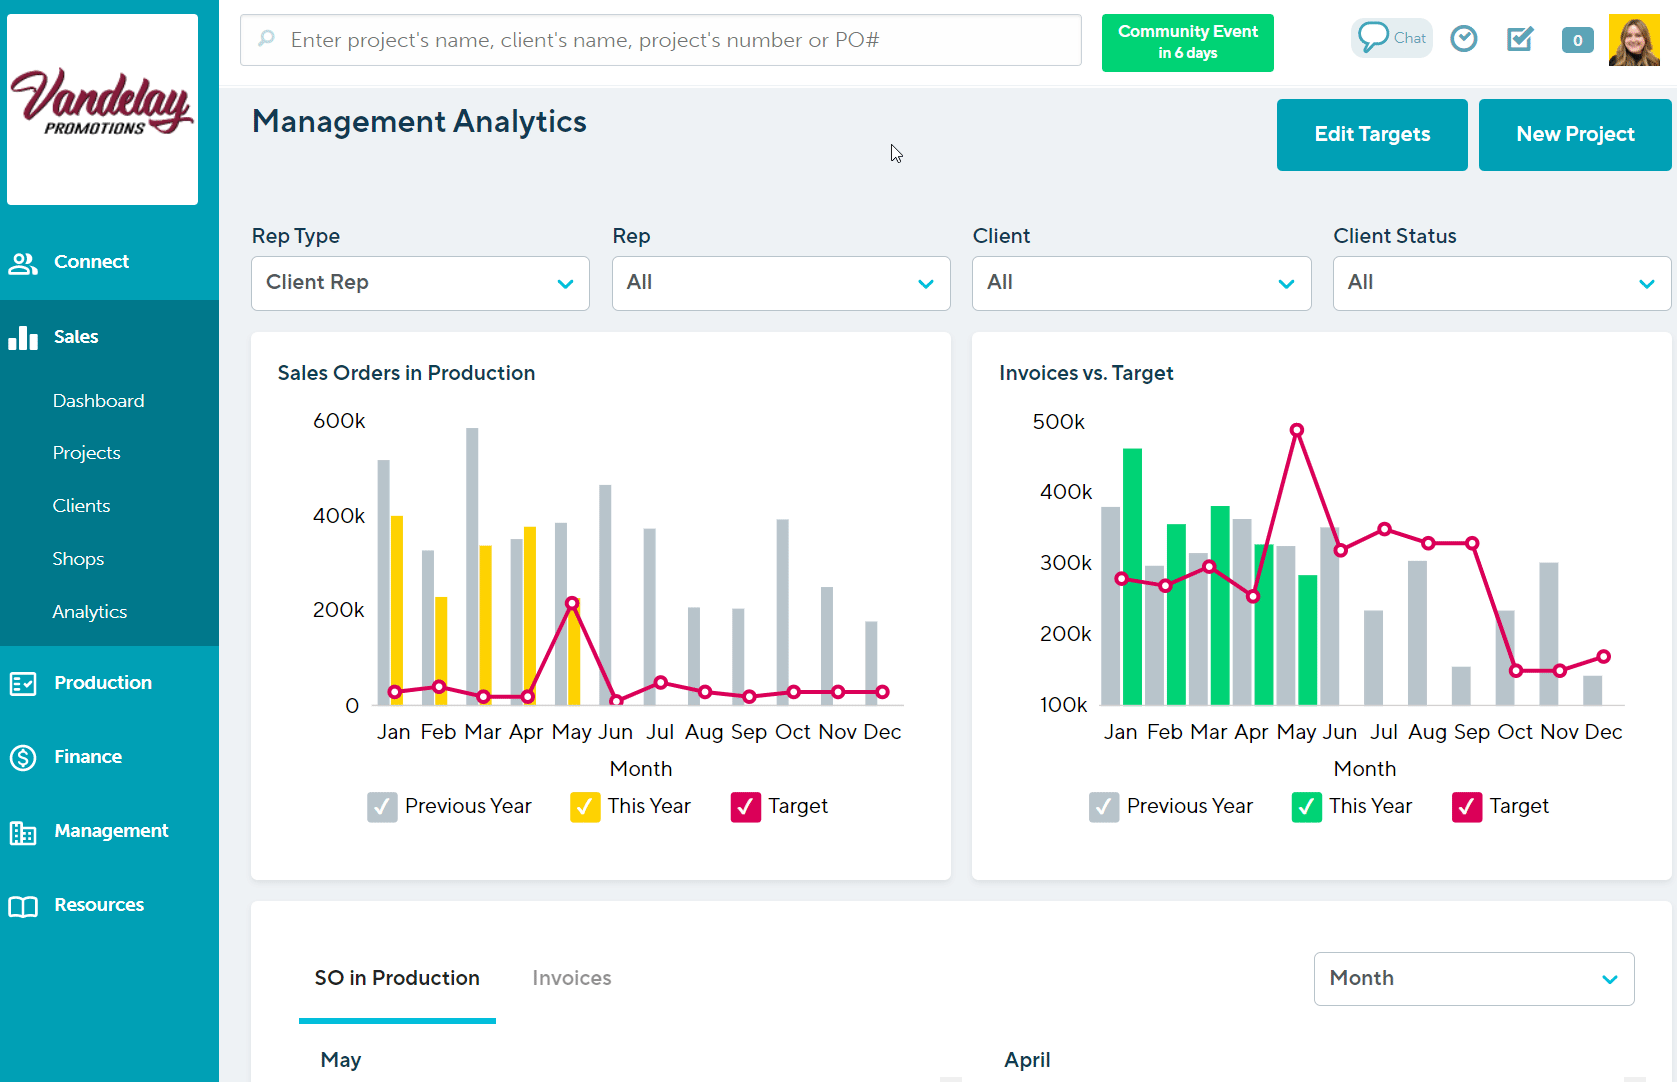Click the Connect people icon in sidebar
Viewport: 1677px width, 1082px height.
[x=23, y=263]
